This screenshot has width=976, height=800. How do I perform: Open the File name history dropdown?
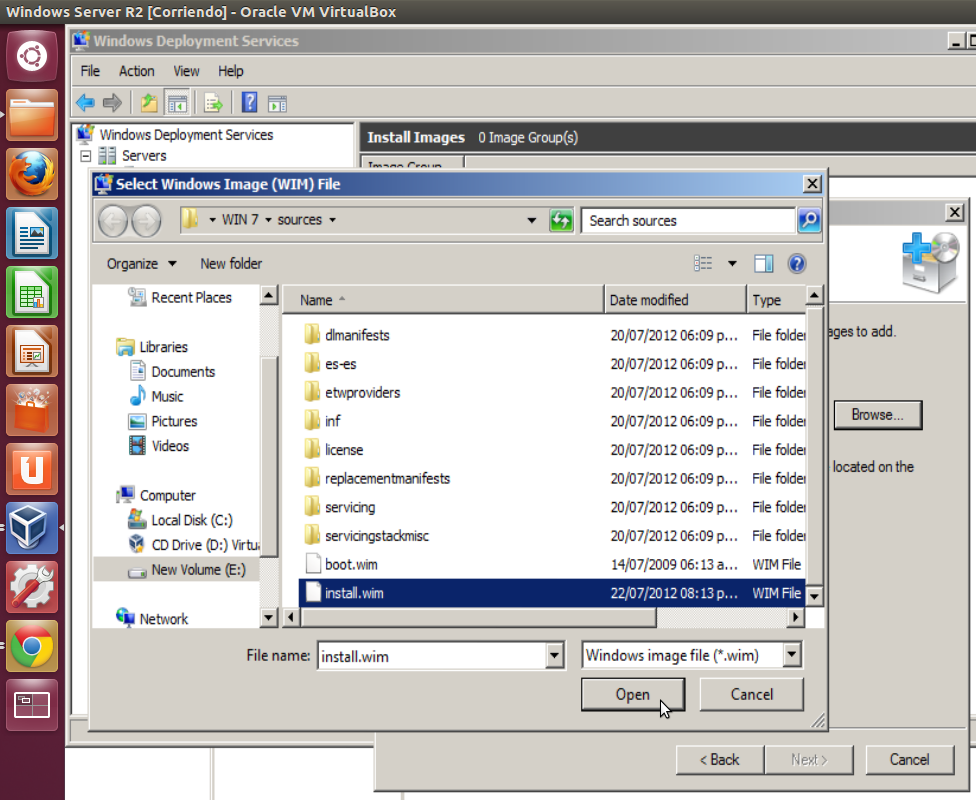pos(555,656)
